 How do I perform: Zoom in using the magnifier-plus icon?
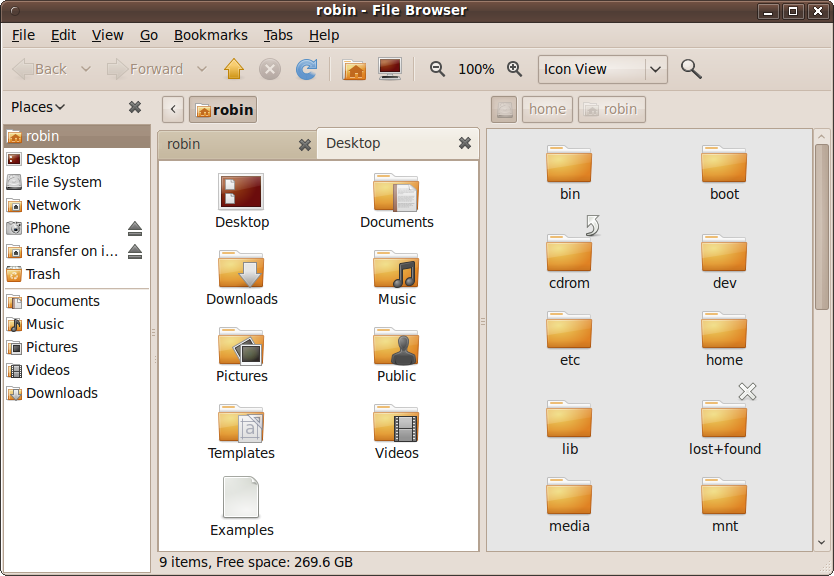[515, 69]
